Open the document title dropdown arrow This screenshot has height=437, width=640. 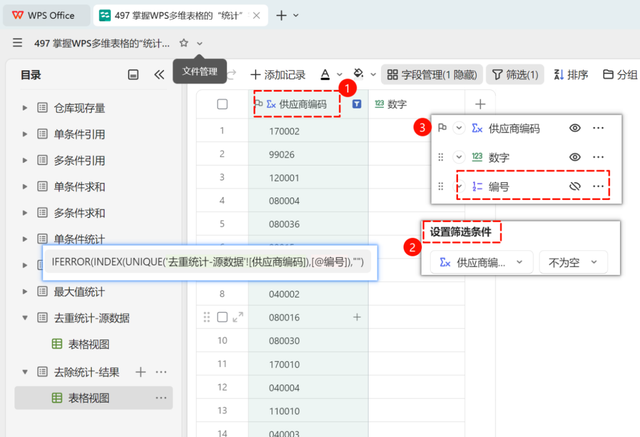tap(199, 43)
